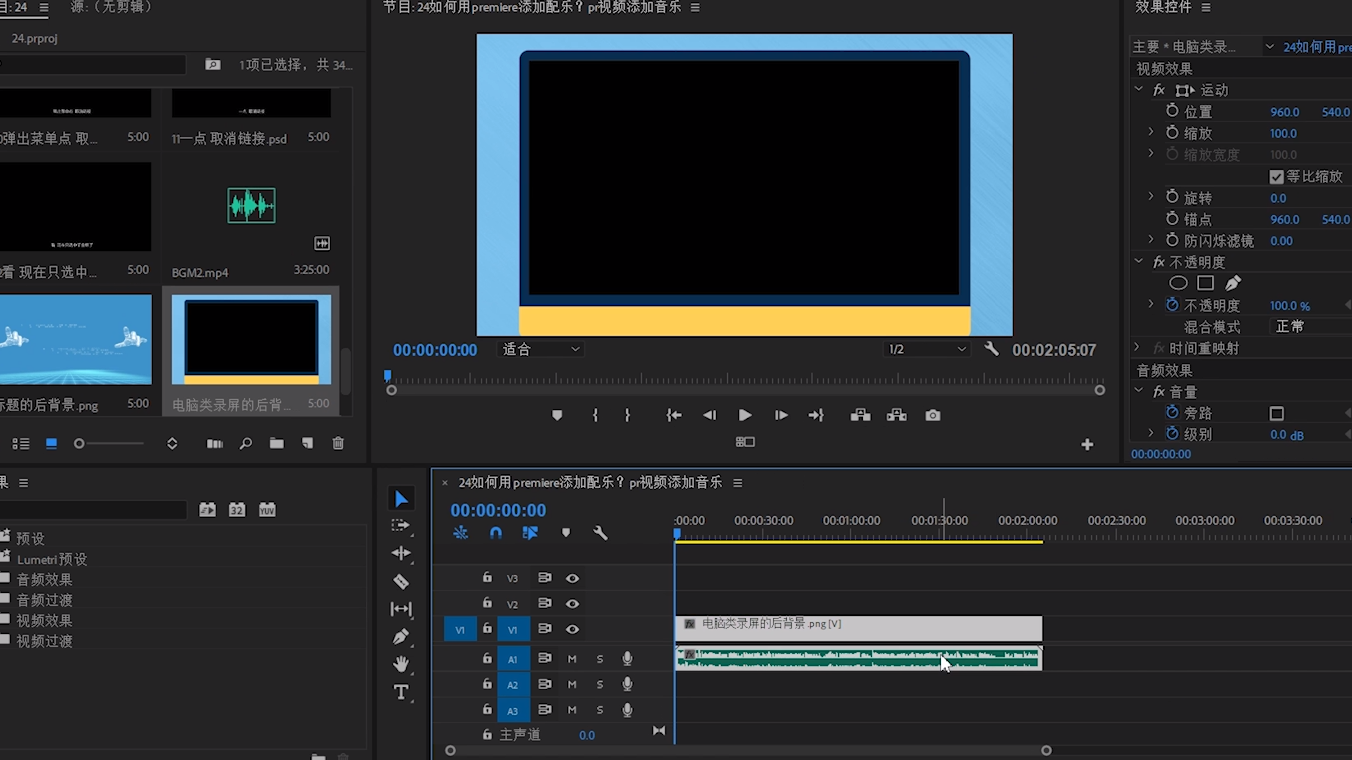The width and height of the screenshot is (1352, 760).
Task: Toggle uniform scale checkbox 等比缩放
Action: [1276, 176]
